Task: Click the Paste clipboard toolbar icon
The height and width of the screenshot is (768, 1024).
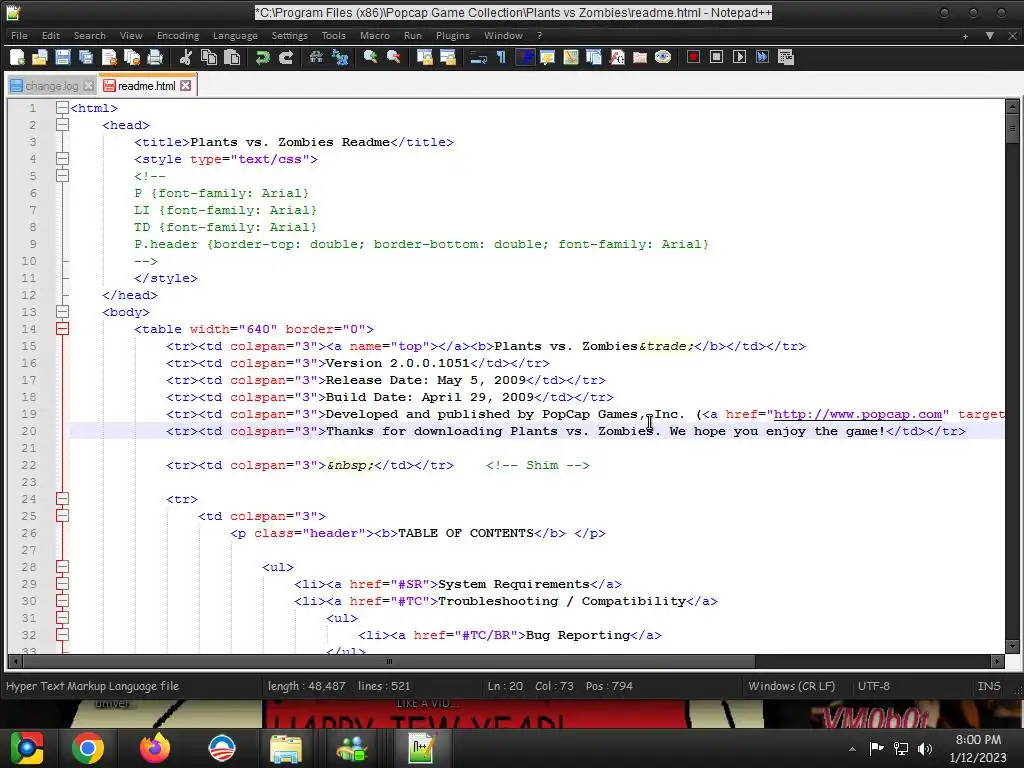Action: (x=232, y=57)
